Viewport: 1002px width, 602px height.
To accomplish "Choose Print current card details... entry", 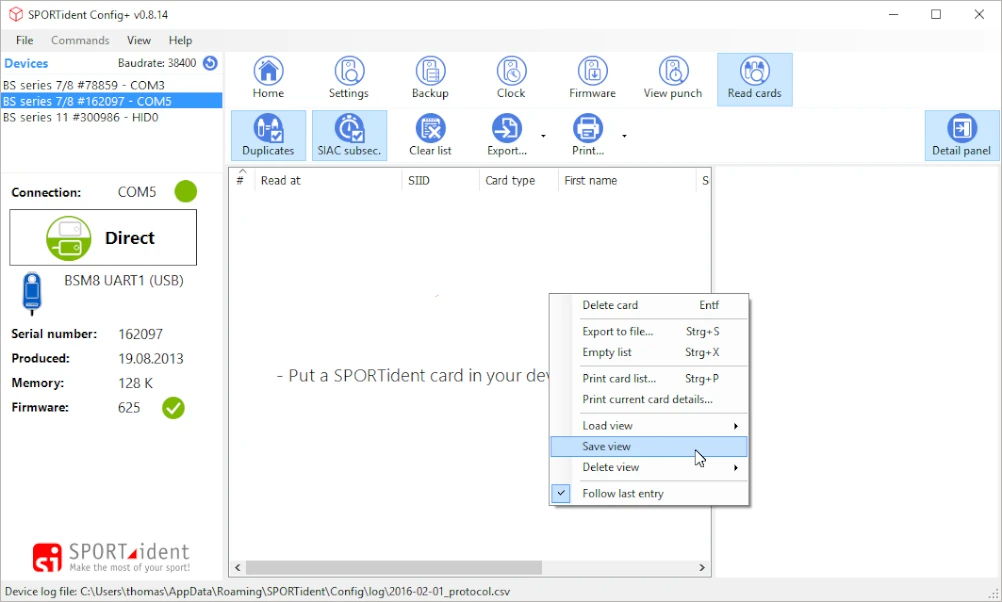I will [649, 399].
